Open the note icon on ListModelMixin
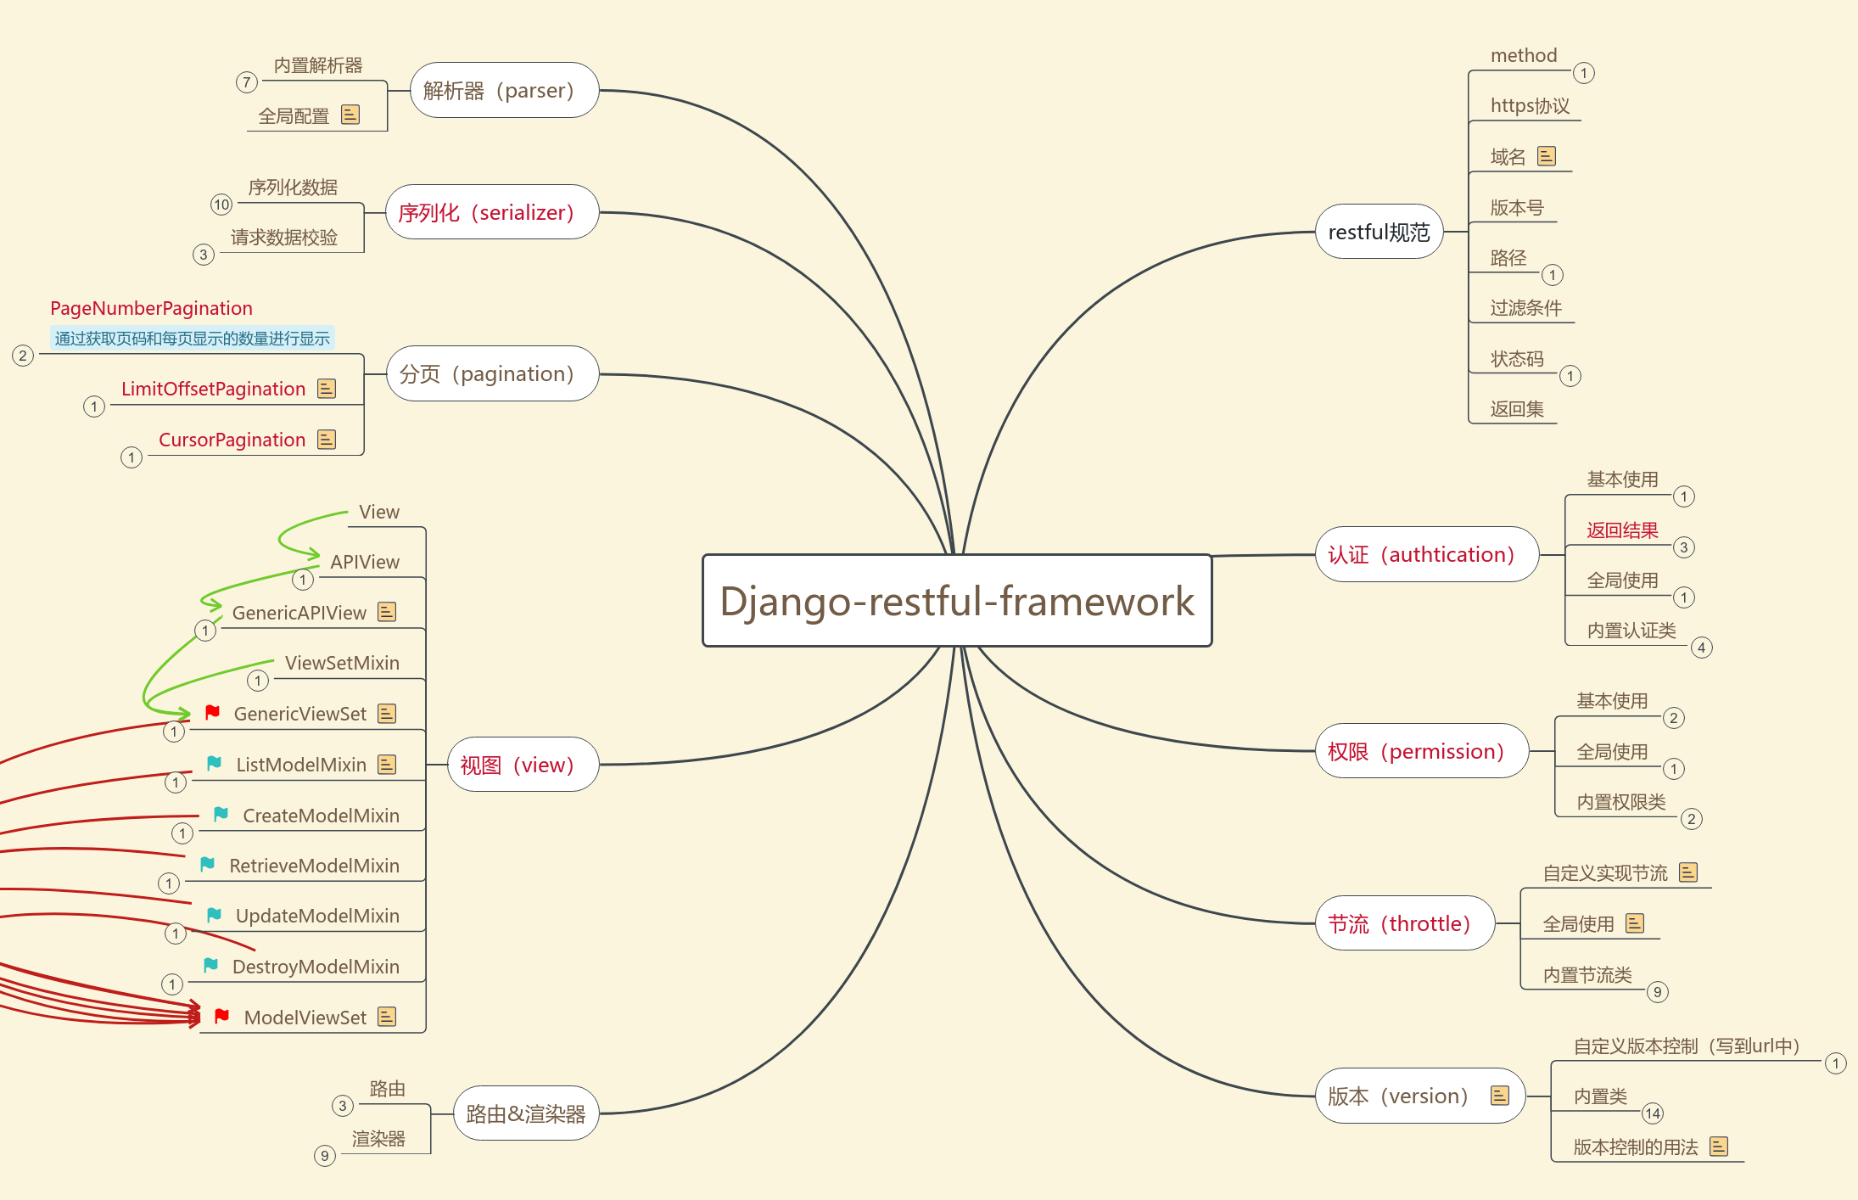Screen dimensions: 1858x1200 (385, 763)
